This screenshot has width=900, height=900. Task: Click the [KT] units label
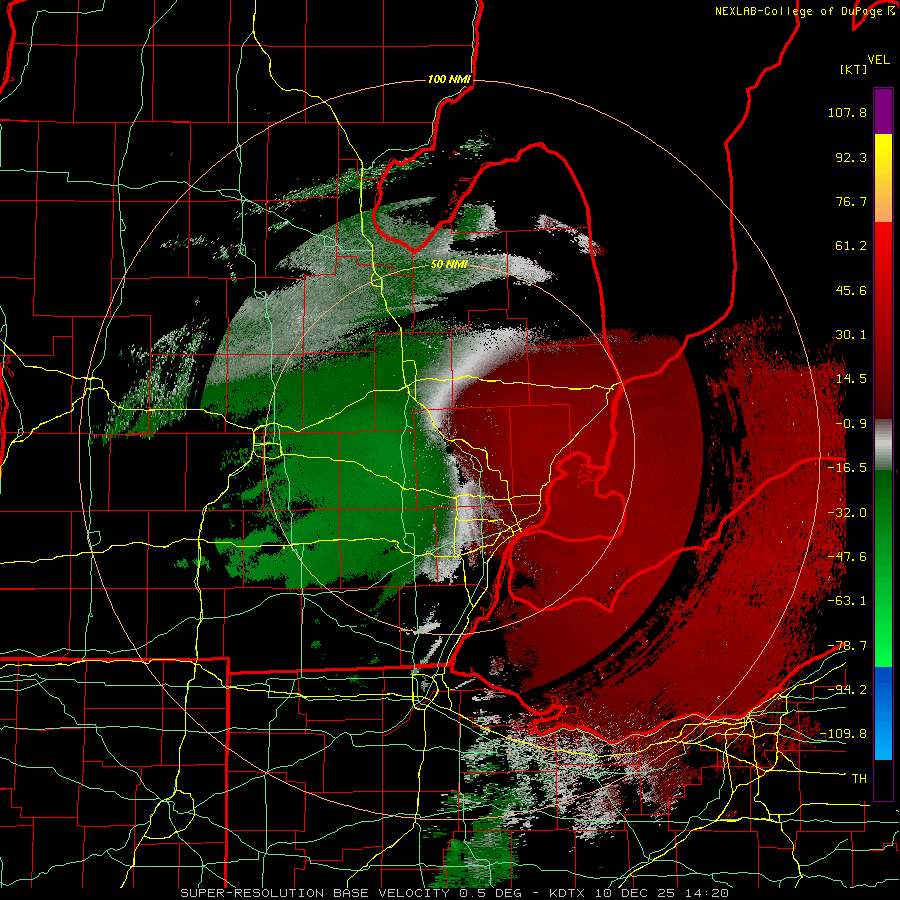[854, 69]
